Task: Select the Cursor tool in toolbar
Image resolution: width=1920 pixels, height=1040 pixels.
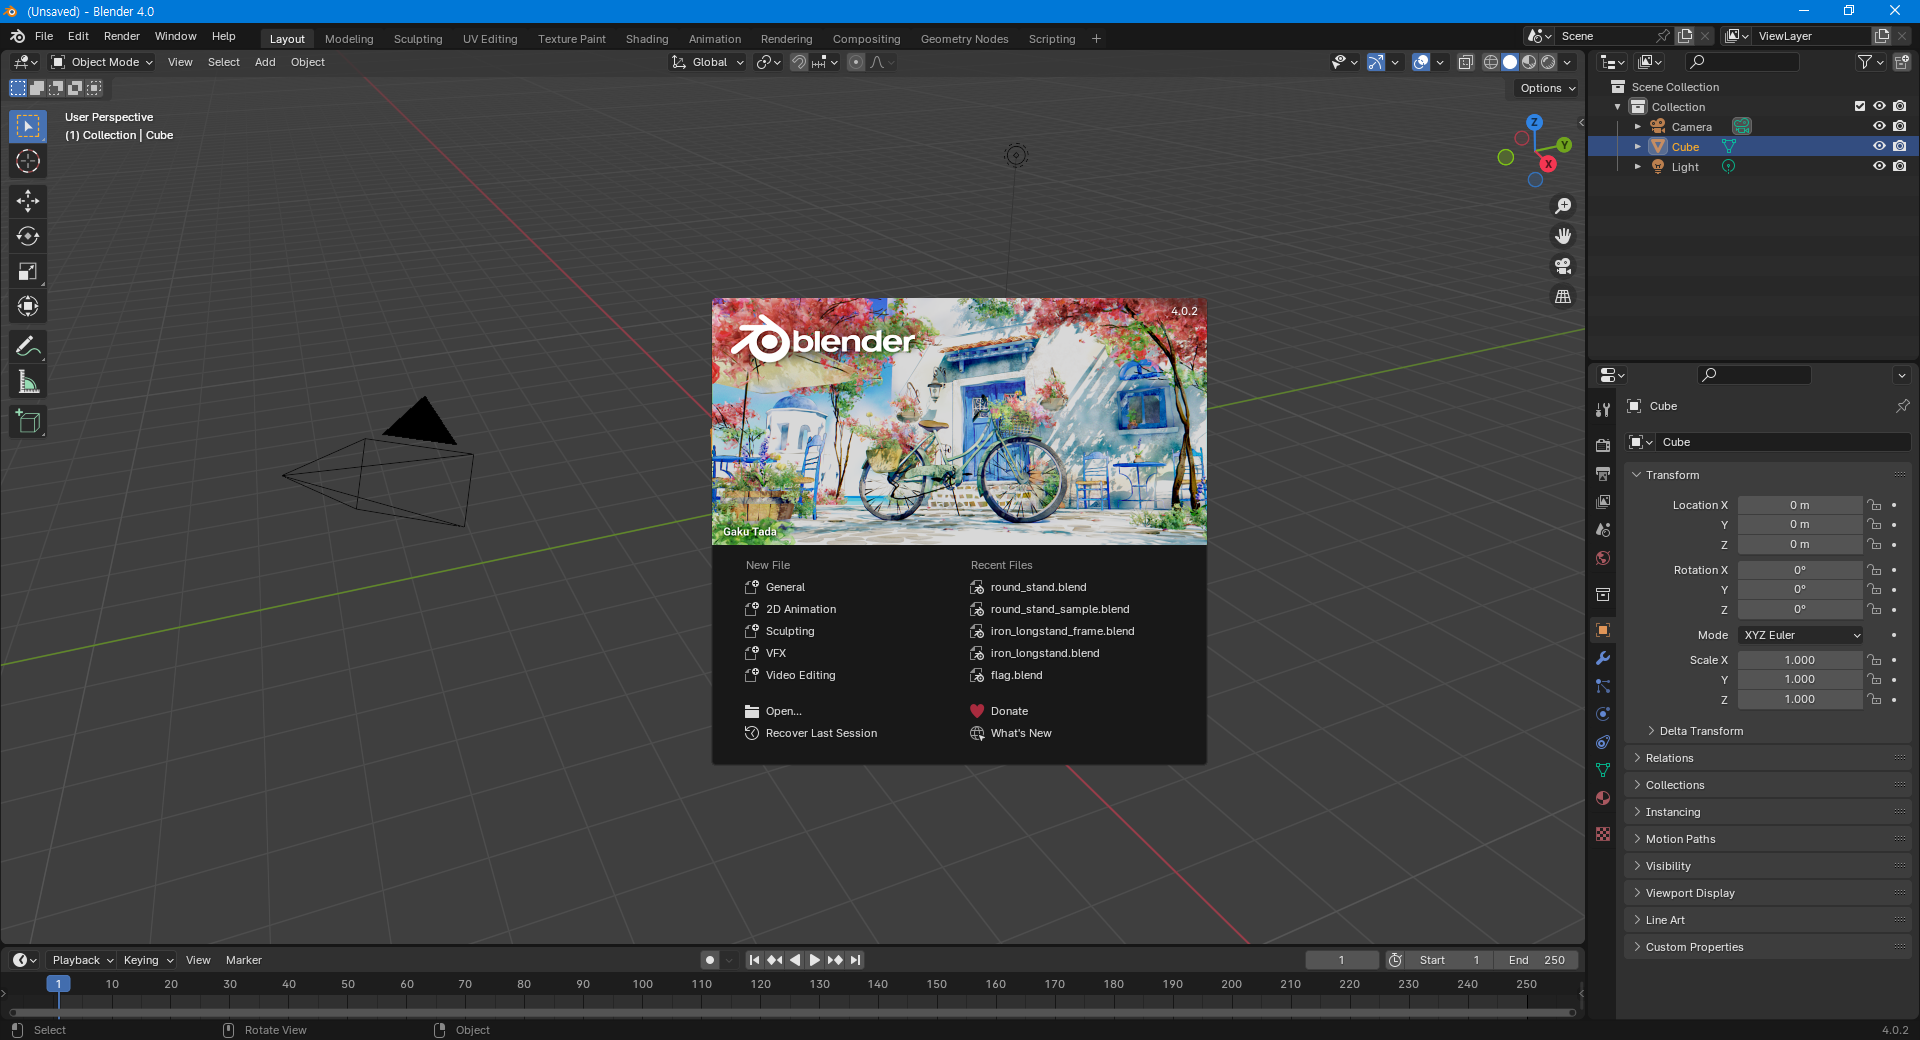Action: pos(28,161)
